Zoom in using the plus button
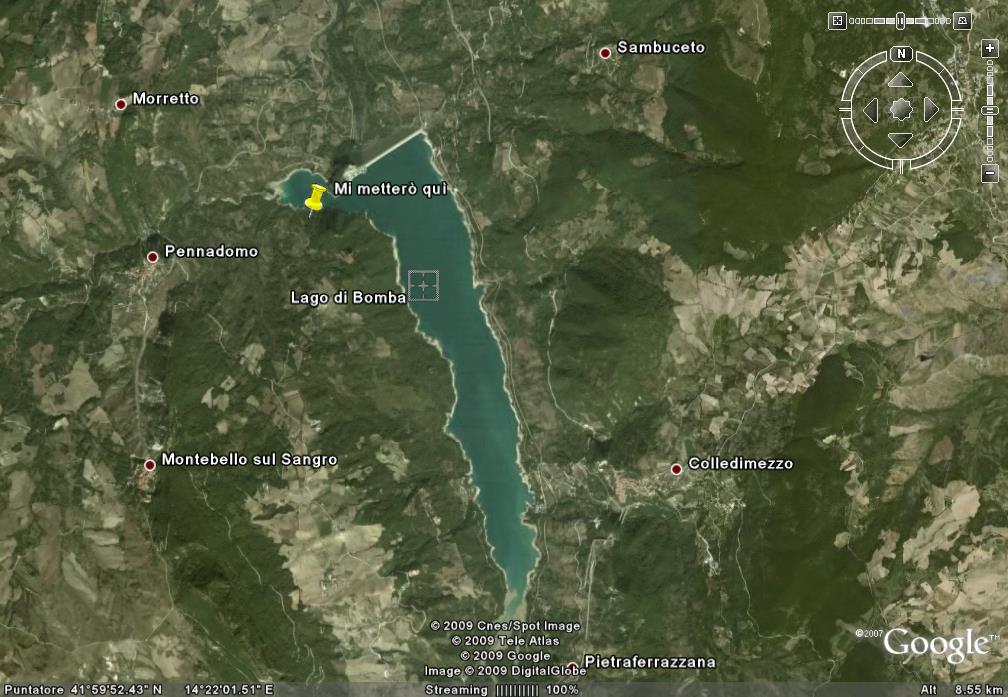 click(x=989, y=48)
